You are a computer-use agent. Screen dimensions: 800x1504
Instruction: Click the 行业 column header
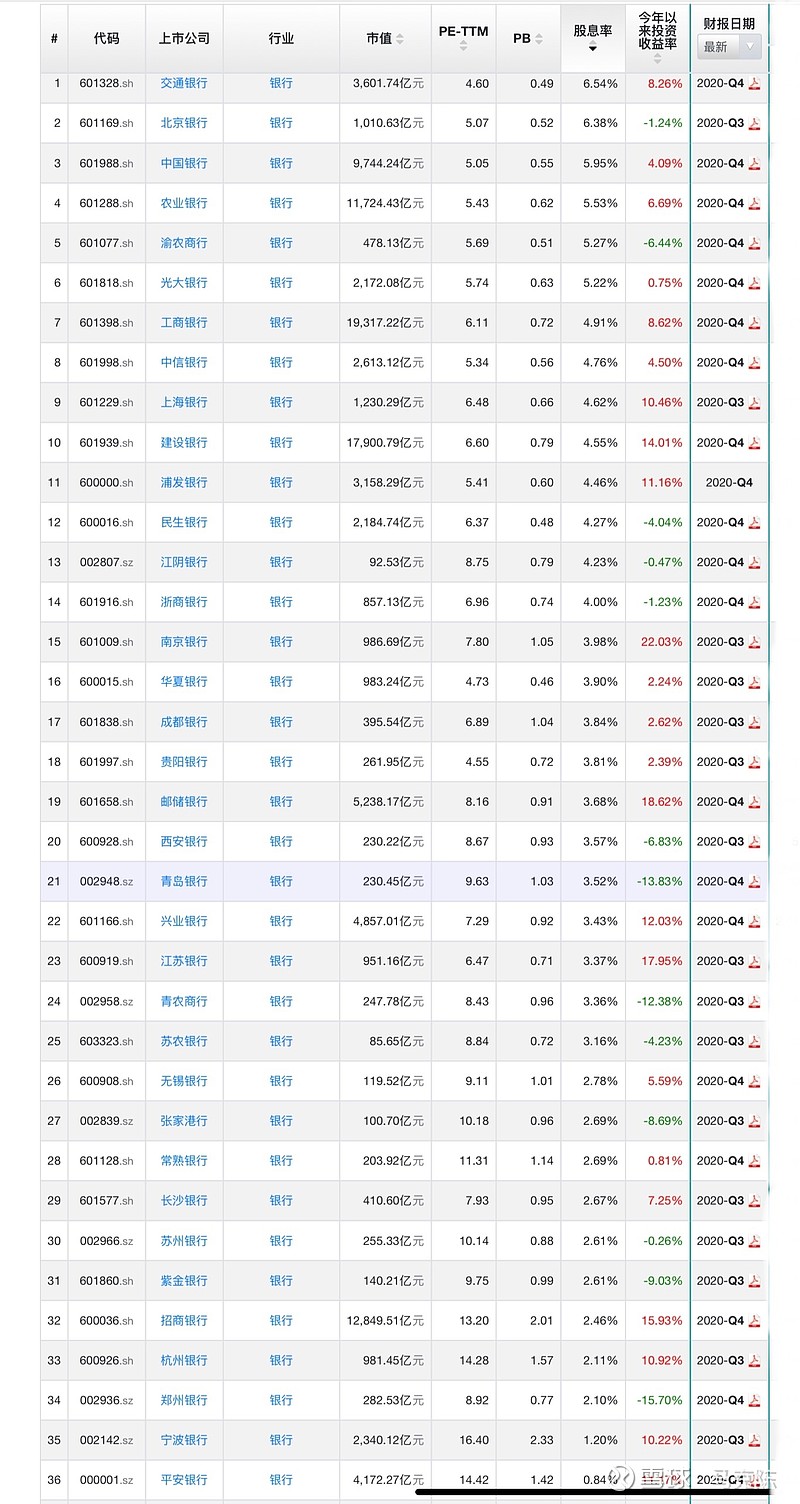[x=281, y=39]
